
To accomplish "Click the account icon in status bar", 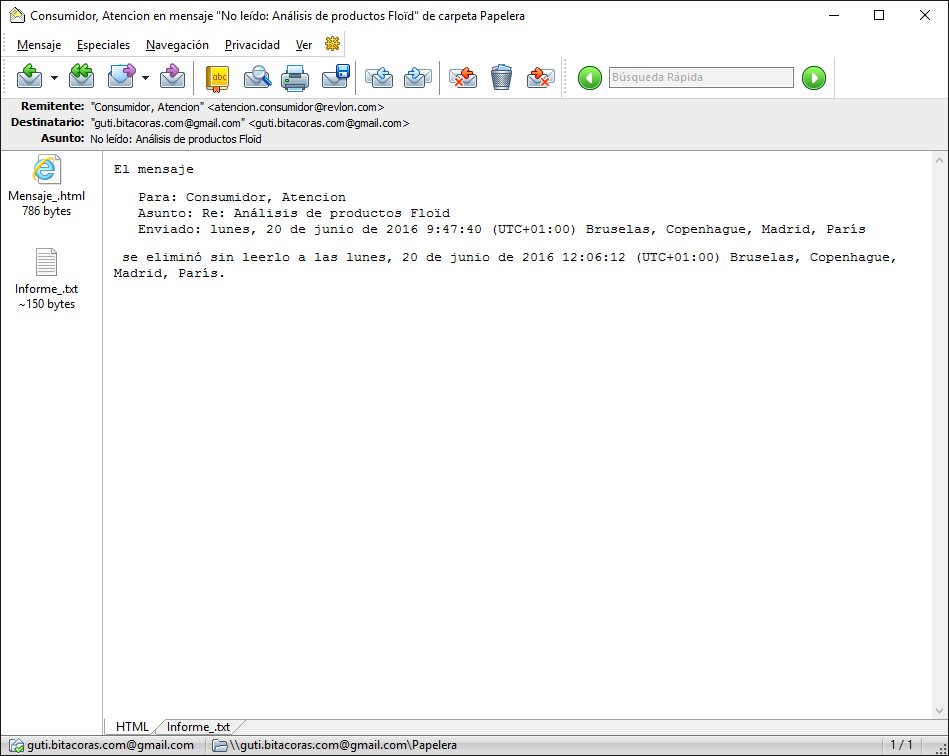I will tap(17, 745).
